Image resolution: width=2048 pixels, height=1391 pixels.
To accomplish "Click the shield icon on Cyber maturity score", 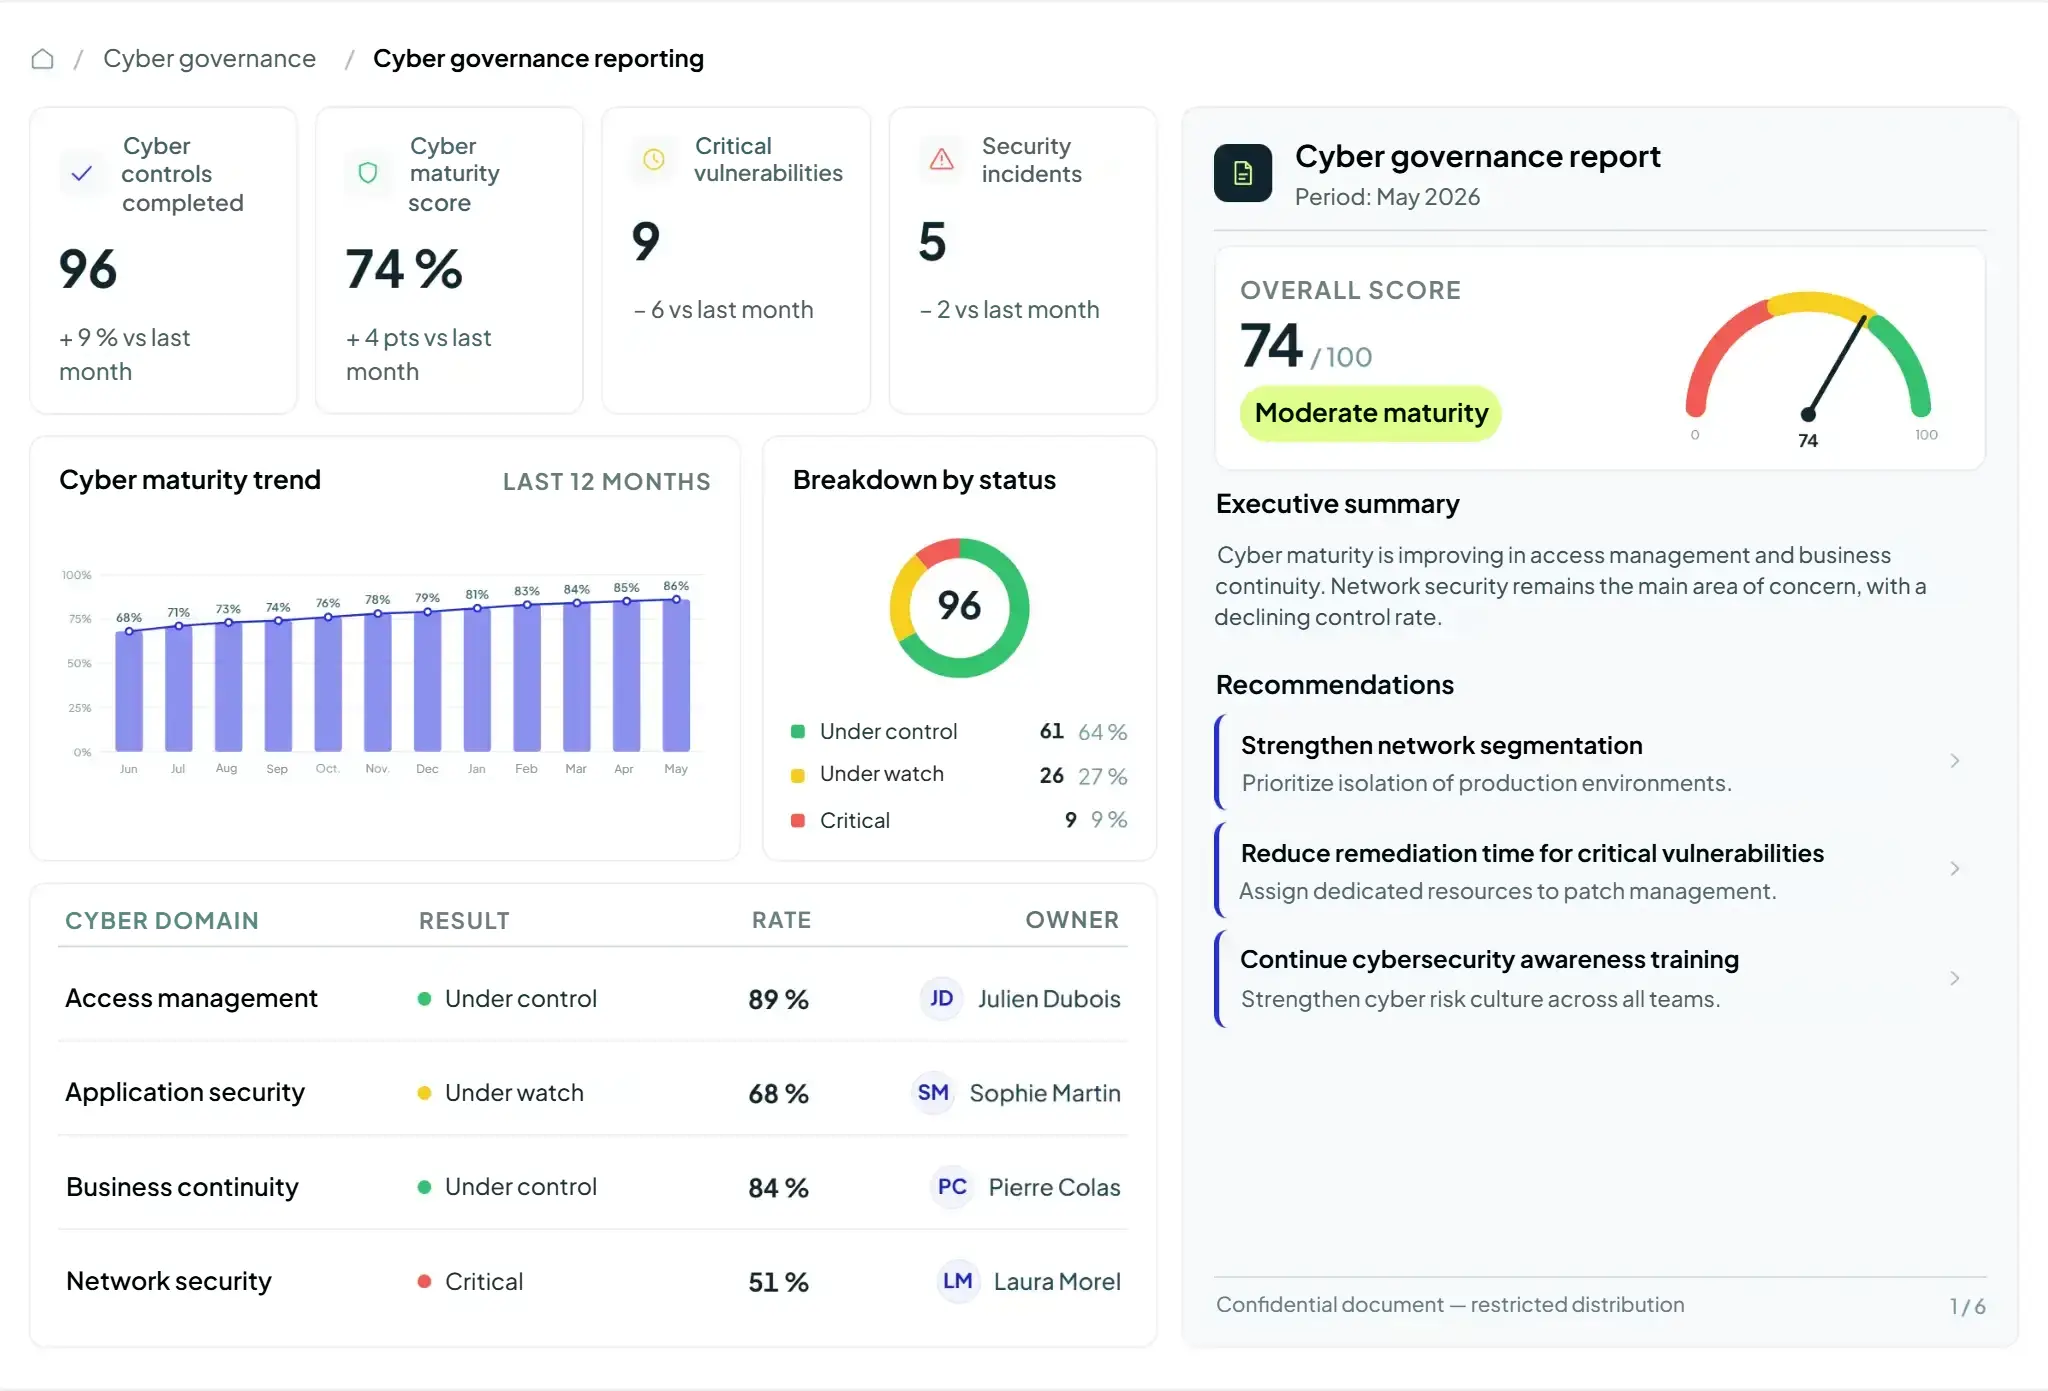I will [368, 174].
